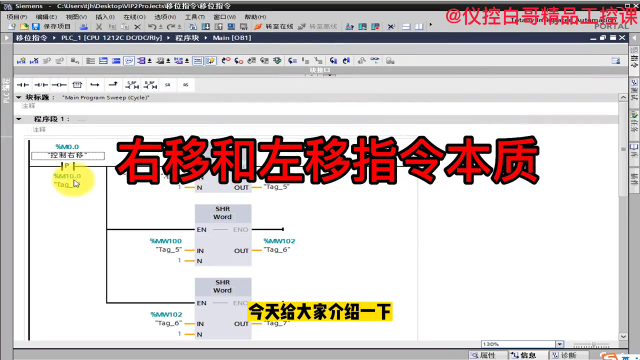The height and width of the screenshot is (360, 640).
Task: Collapse 程序段 1 network
Action: pos(19,119)
